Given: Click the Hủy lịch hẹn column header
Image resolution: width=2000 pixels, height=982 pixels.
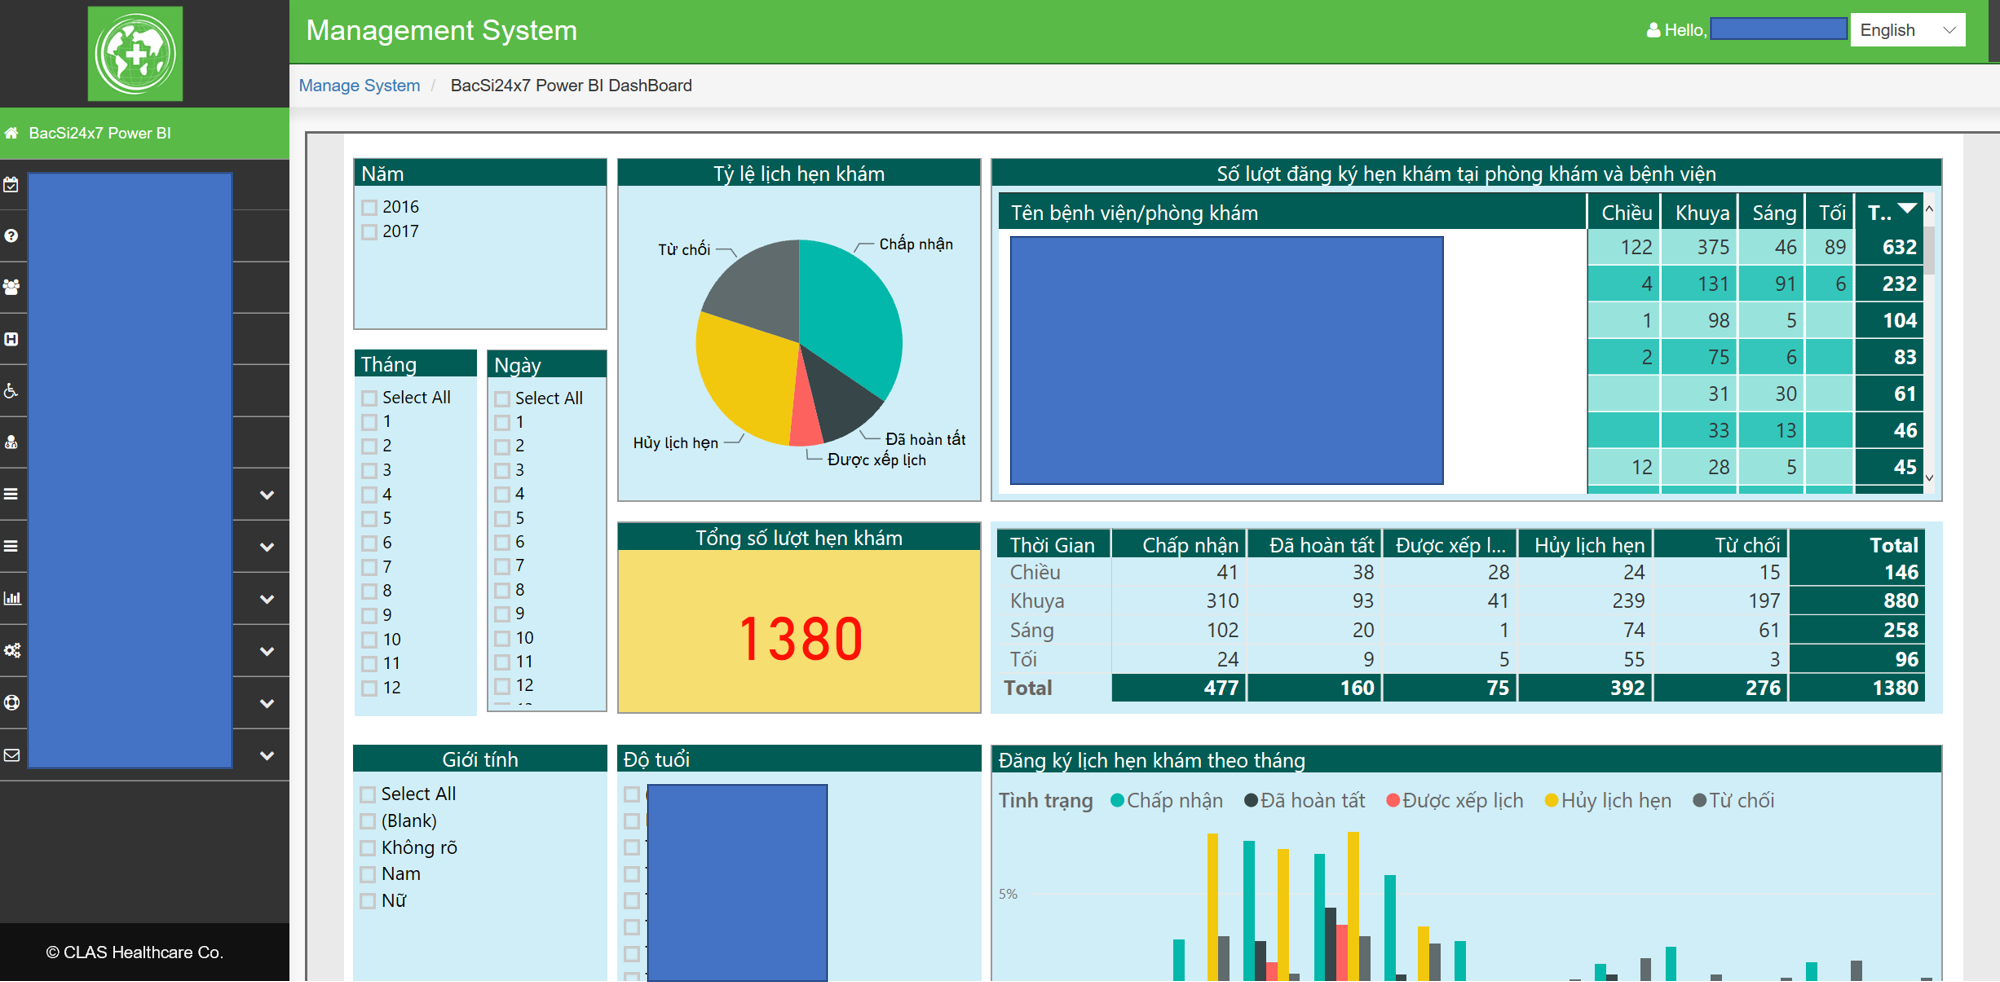Looking at the screenshot, I should [x=1586, y=545].
